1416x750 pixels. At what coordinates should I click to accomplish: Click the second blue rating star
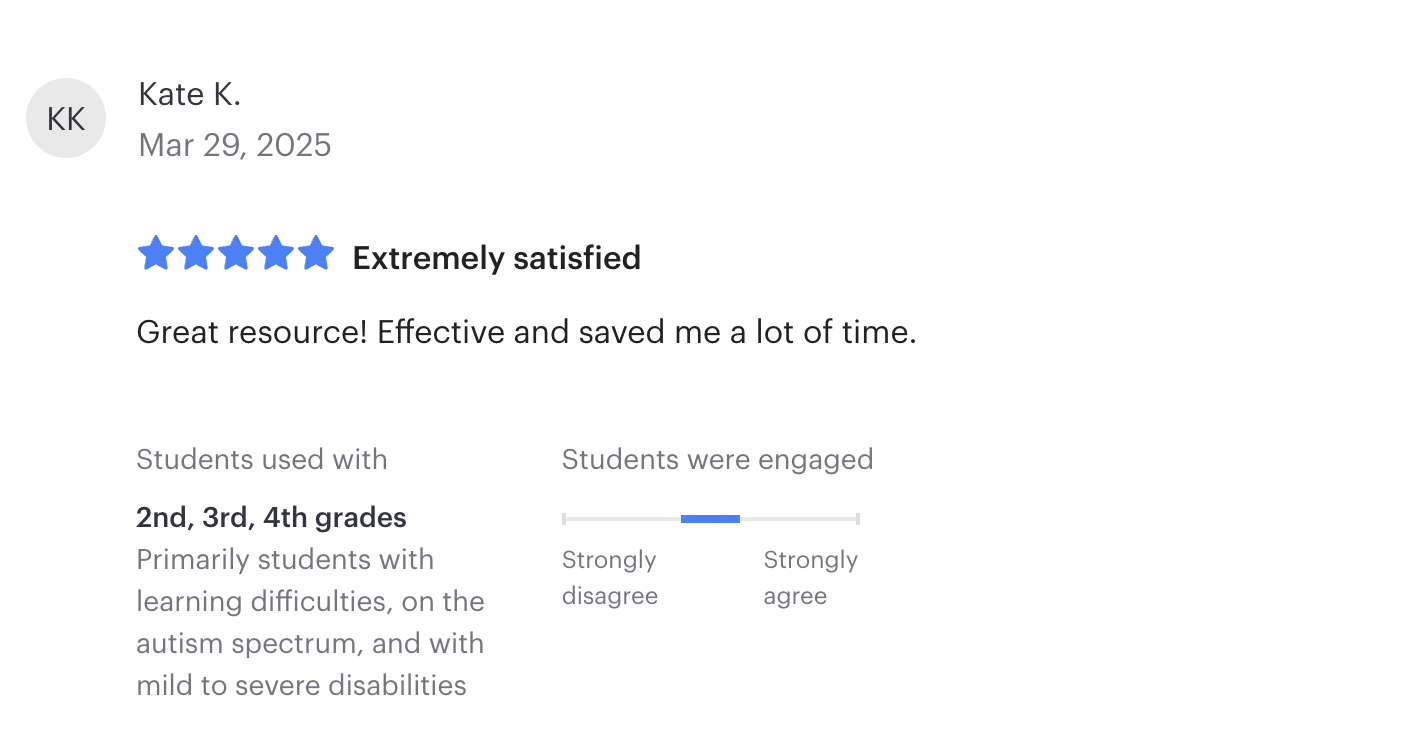pyautogui.click(x=196, y=253)
